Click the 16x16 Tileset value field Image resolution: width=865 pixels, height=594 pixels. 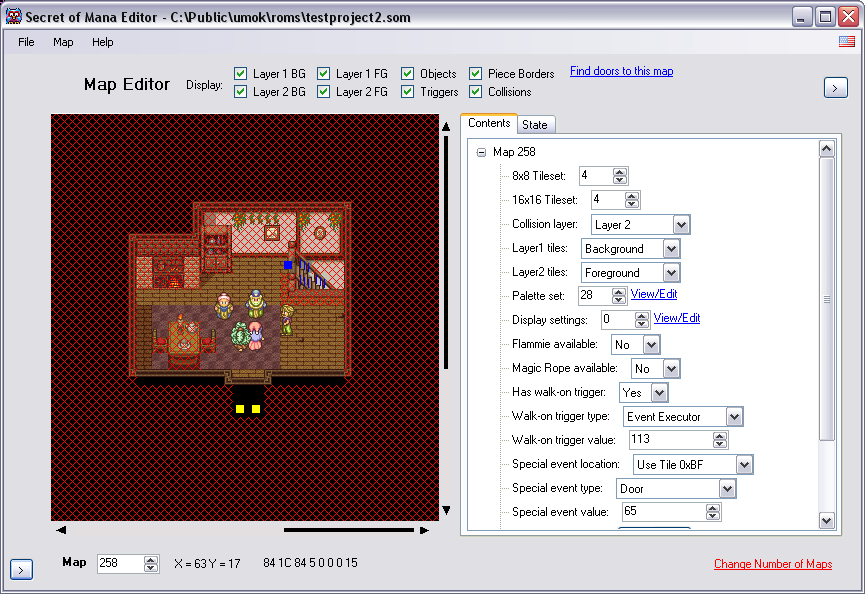608,200
